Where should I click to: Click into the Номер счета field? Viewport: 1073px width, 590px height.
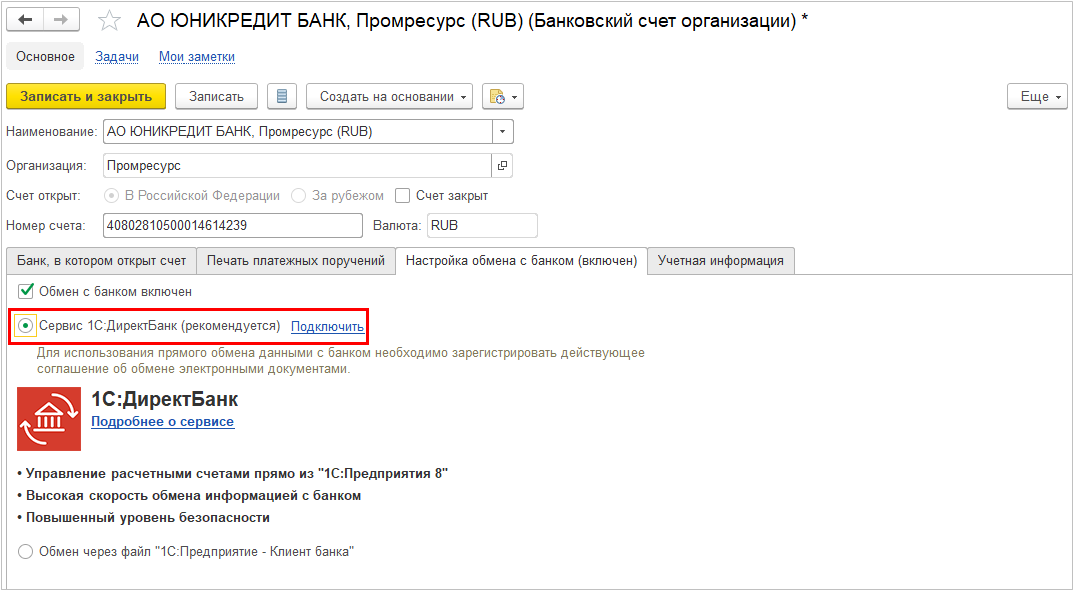tap(233, 226)
